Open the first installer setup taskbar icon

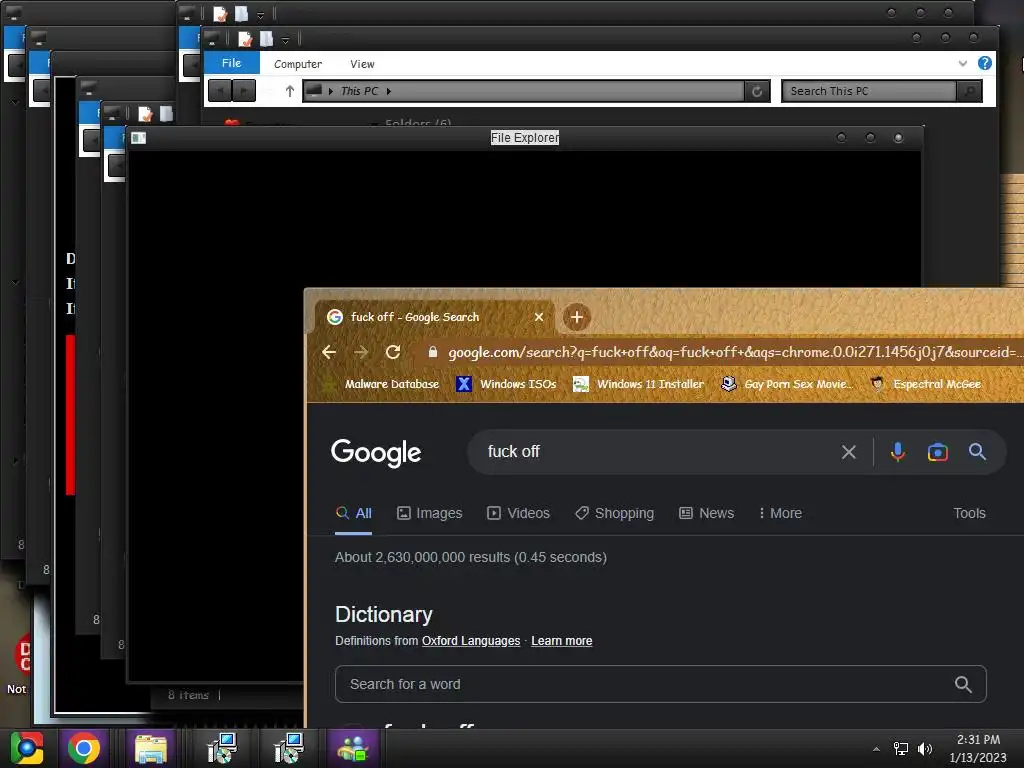coord(221,748)
